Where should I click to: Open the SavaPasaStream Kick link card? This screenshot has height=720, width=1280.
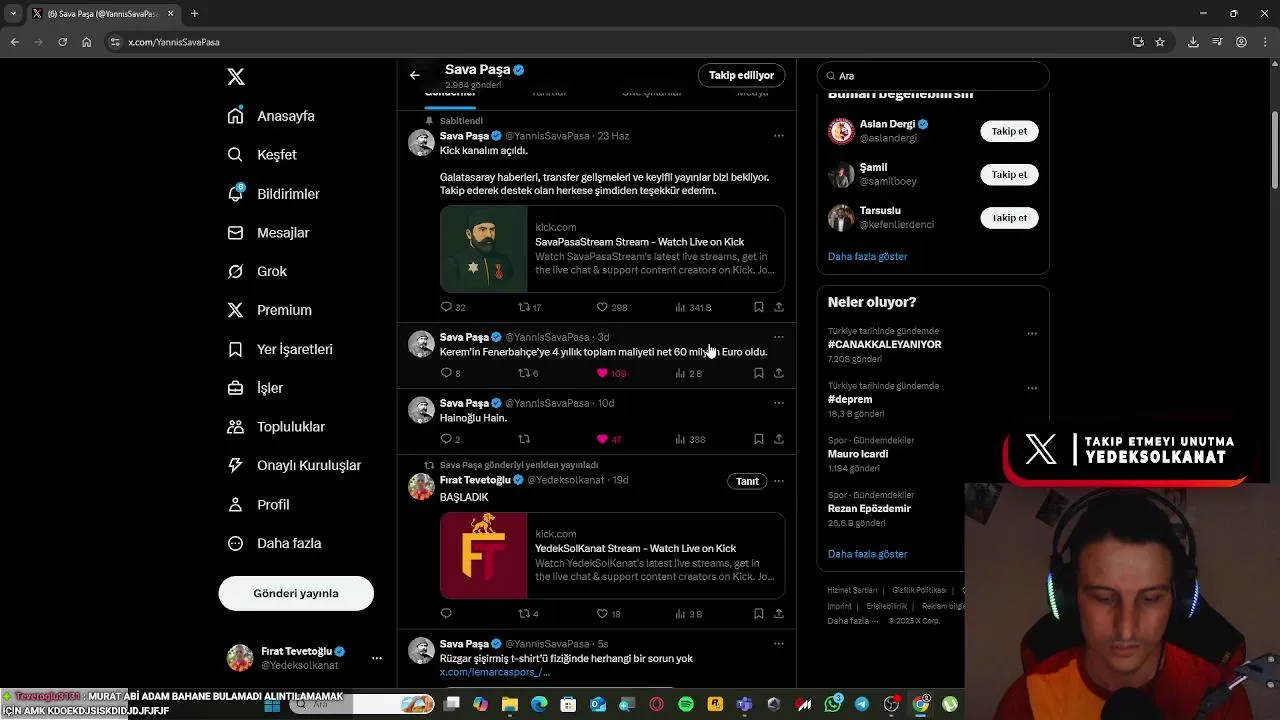point(612,249)
